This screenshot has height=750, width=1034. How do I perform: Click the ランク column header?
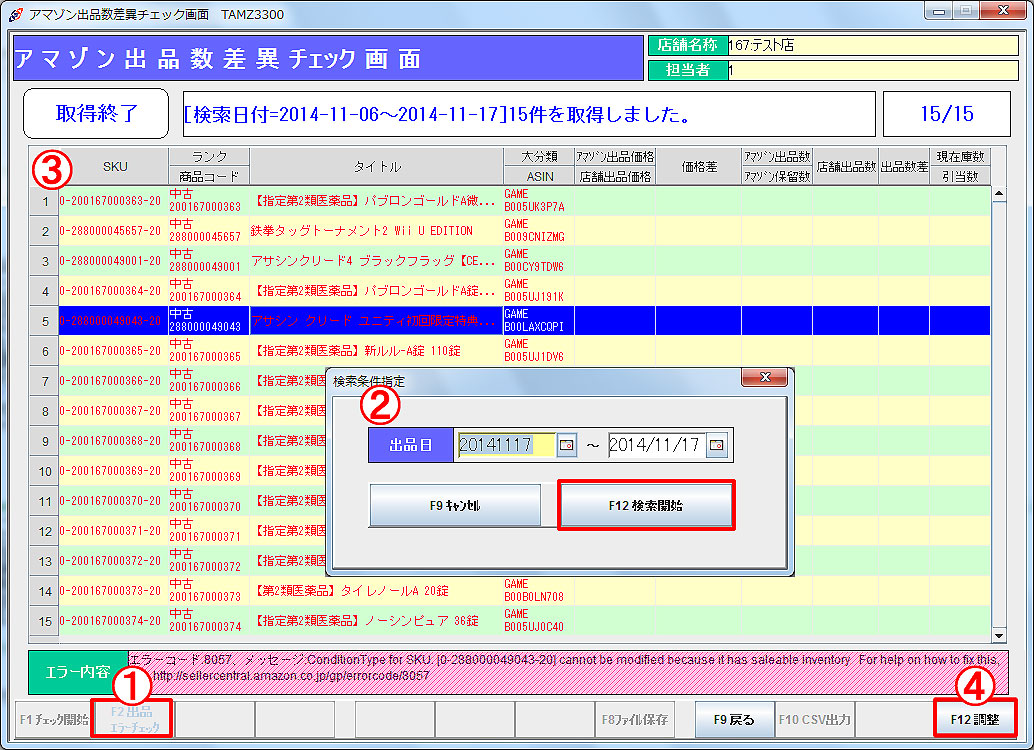[209, 156]
